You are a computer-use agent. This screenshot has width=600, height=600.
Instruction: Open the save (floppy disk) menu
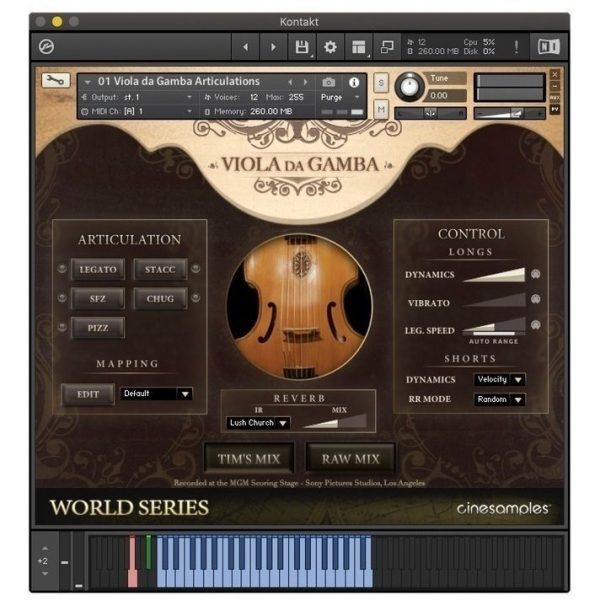point(302,47)
